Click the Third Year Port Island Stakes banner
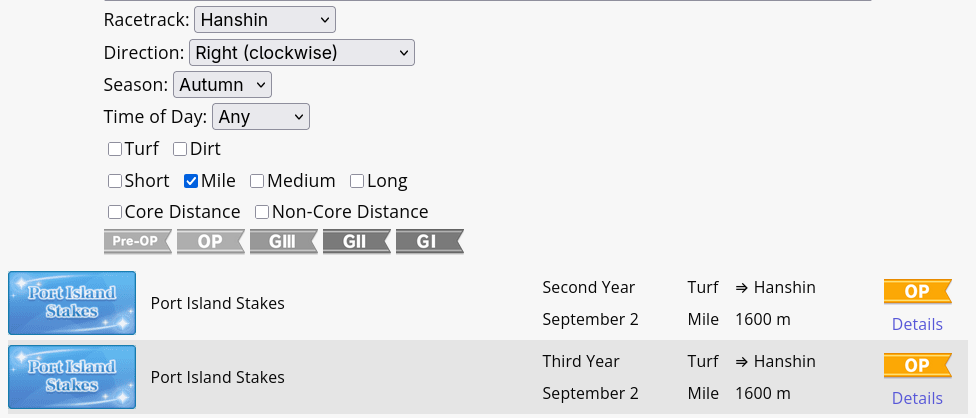The height and width of the screenshot is (418, 976). (x=72, y=377)
